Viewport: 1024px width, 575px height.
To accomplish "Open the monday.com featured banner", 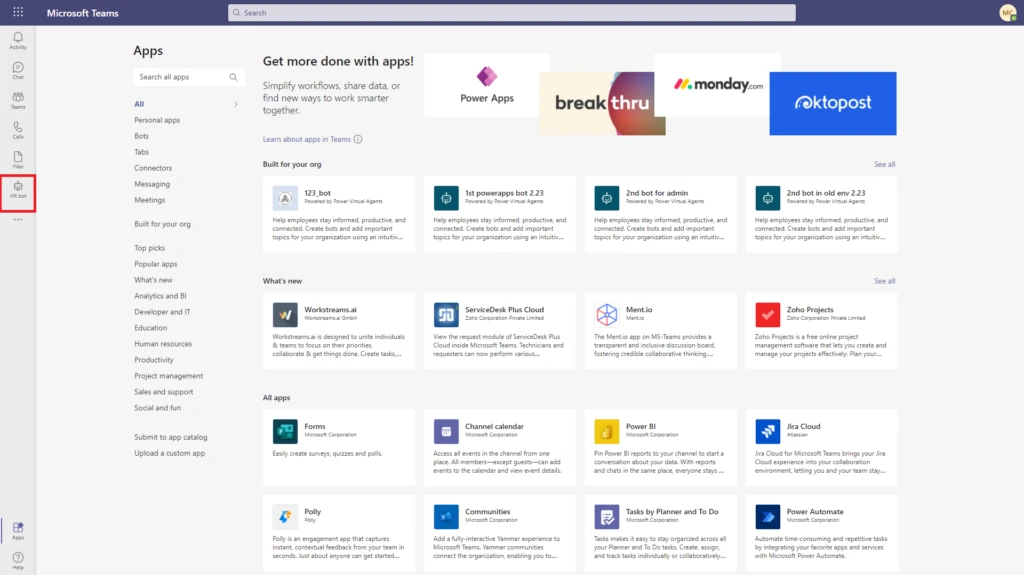I will click(717, 85).
